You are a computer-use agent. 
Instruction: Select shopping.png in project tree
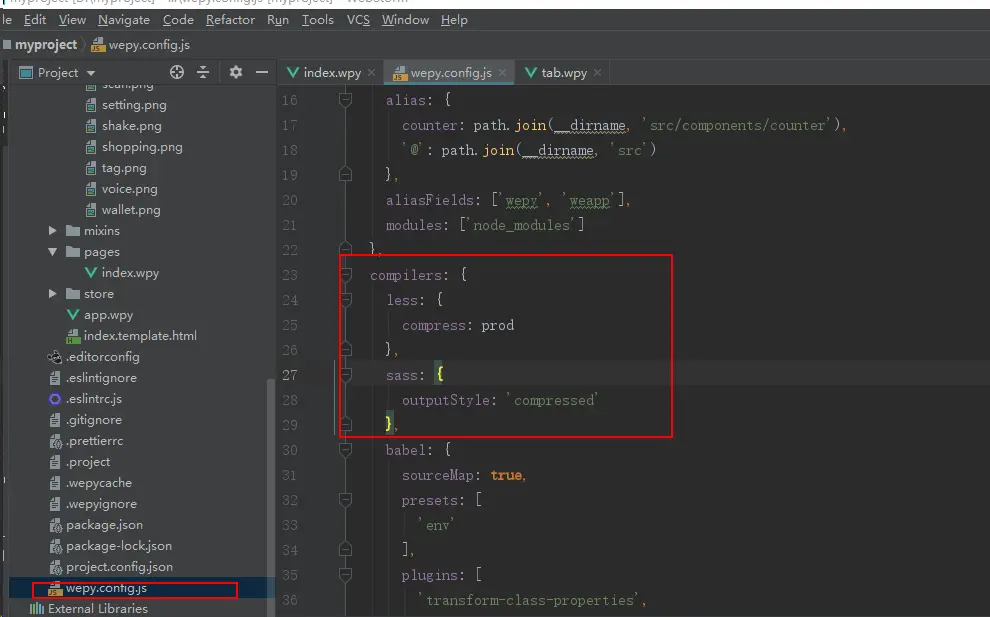[142, 147]
